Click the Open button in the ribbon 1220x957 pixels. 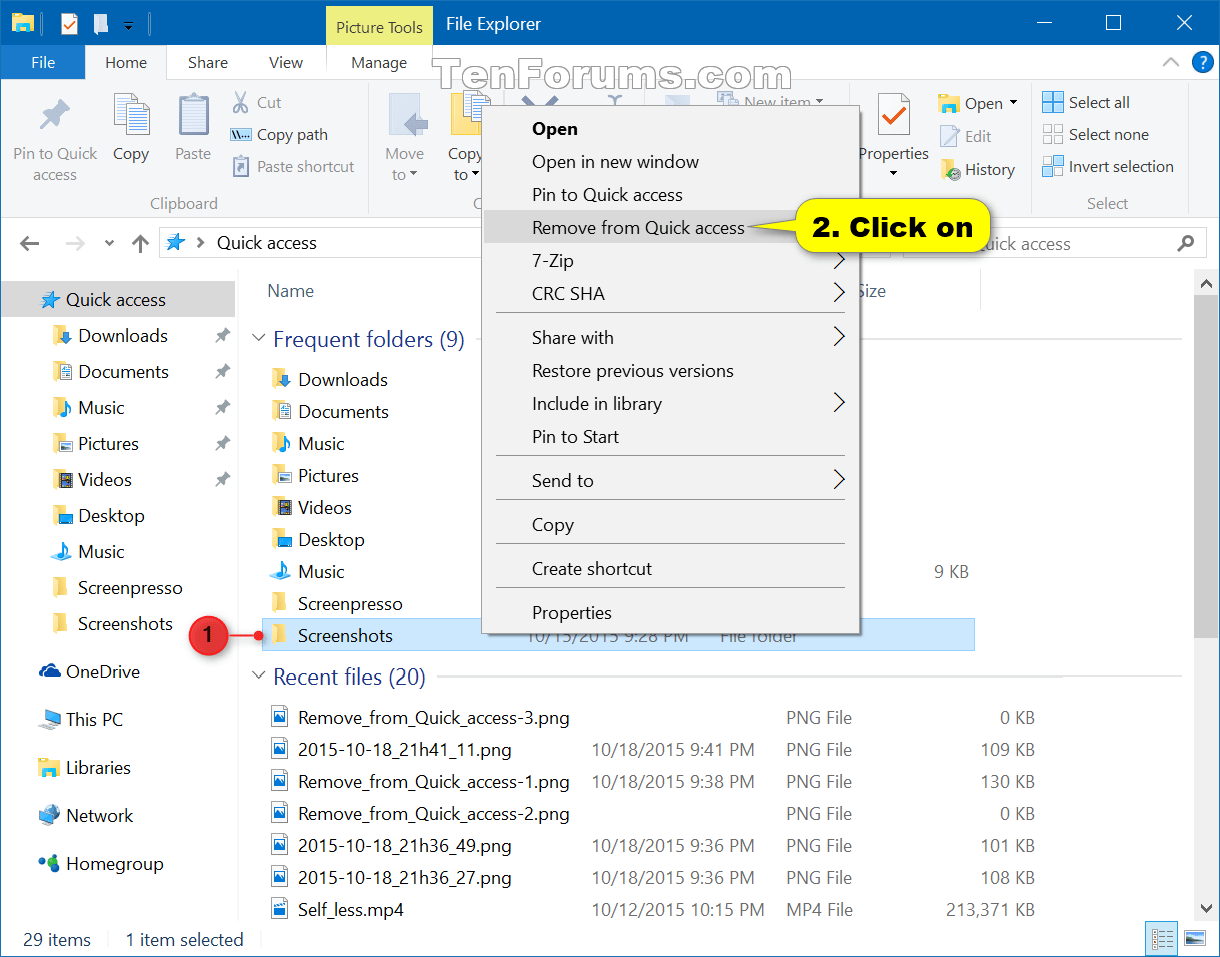(970, 103)
